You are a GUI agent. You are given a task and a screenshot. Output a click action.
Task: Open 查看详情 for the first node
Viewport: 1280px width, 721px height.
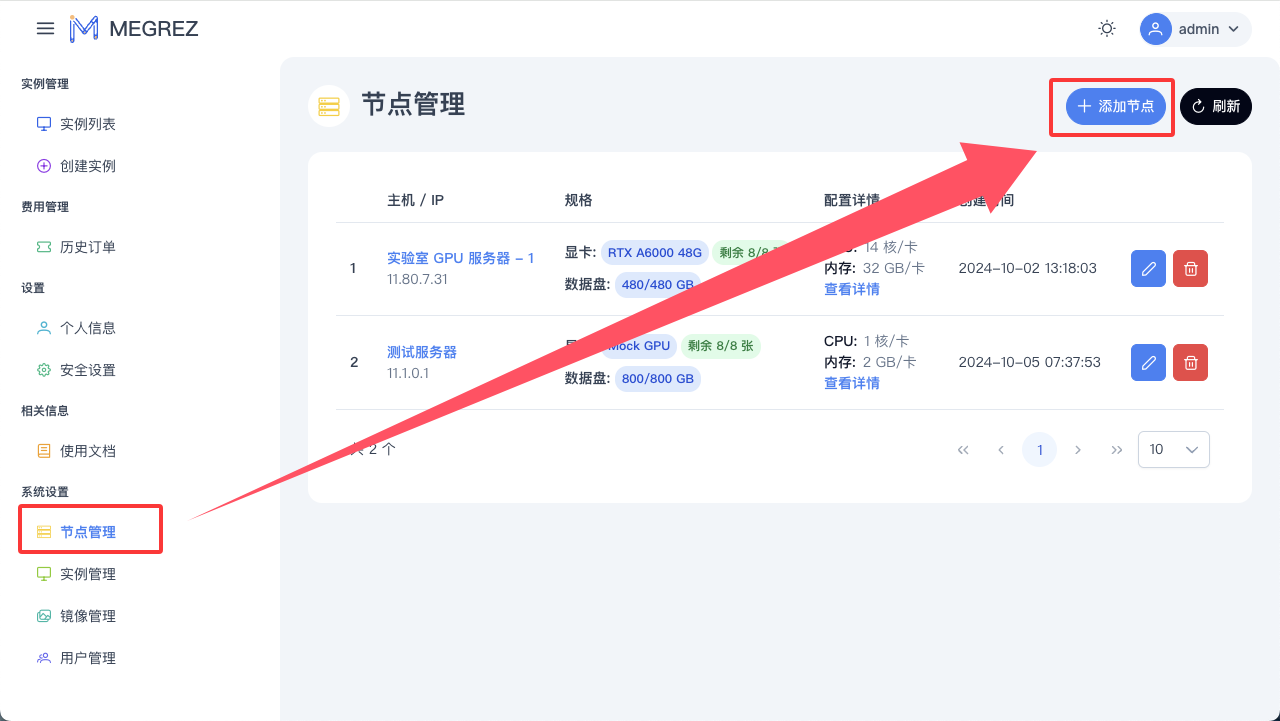pyautogui.click(x=851, y=289)
